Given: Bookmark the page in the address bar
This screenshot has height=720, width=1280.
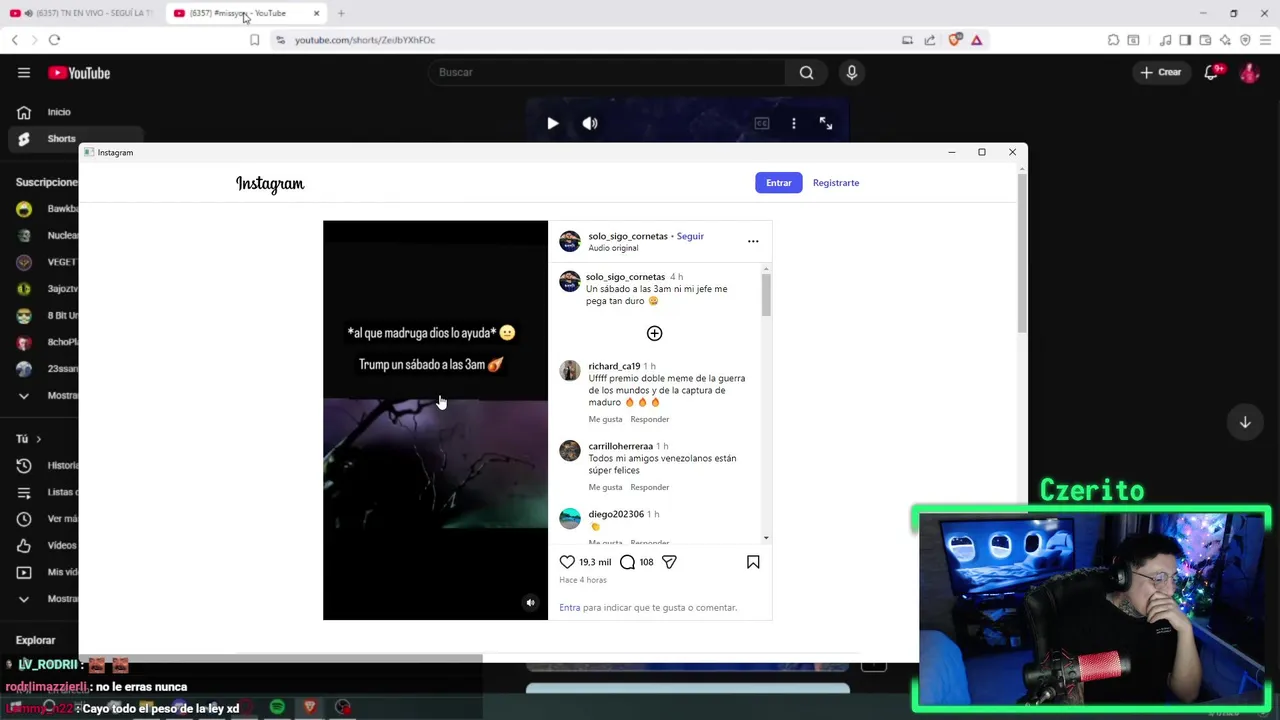Looking at the screenshot, I should click(x=254, y=40).
